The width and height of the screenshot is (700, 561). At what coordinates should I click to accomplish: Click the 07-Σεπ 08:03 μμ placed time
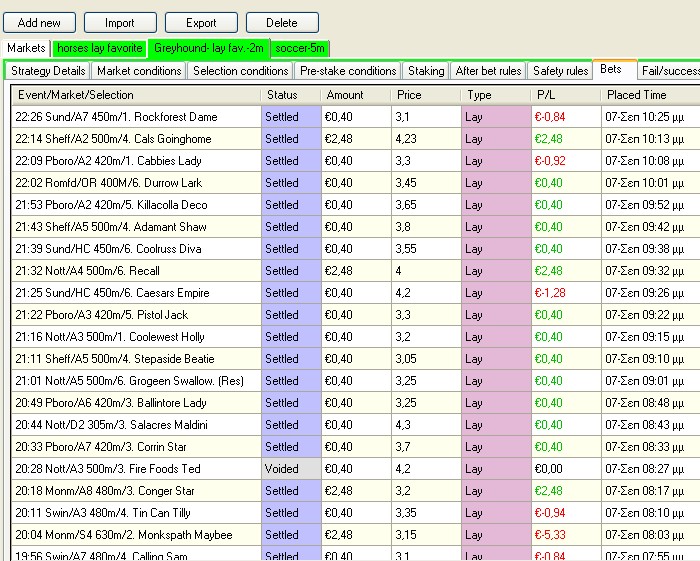pyautogui.click(x=645, y=535)
